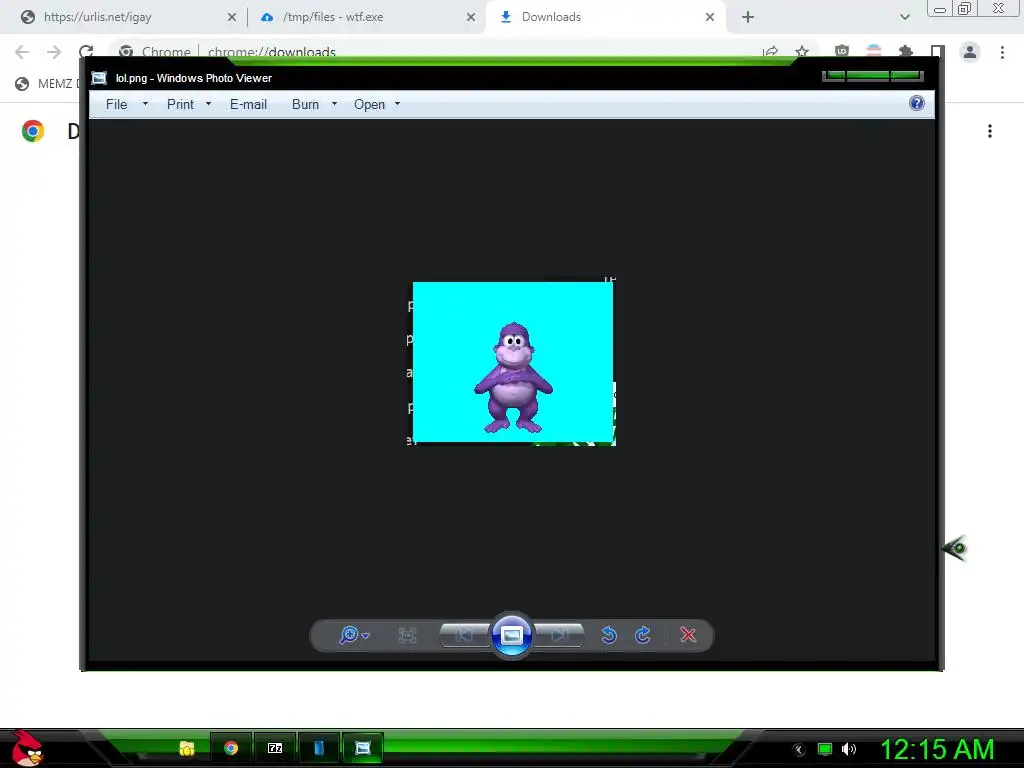Expand the Burn dropdown arrow
This screenshot has height=768, width=1024.
(334, 104)
